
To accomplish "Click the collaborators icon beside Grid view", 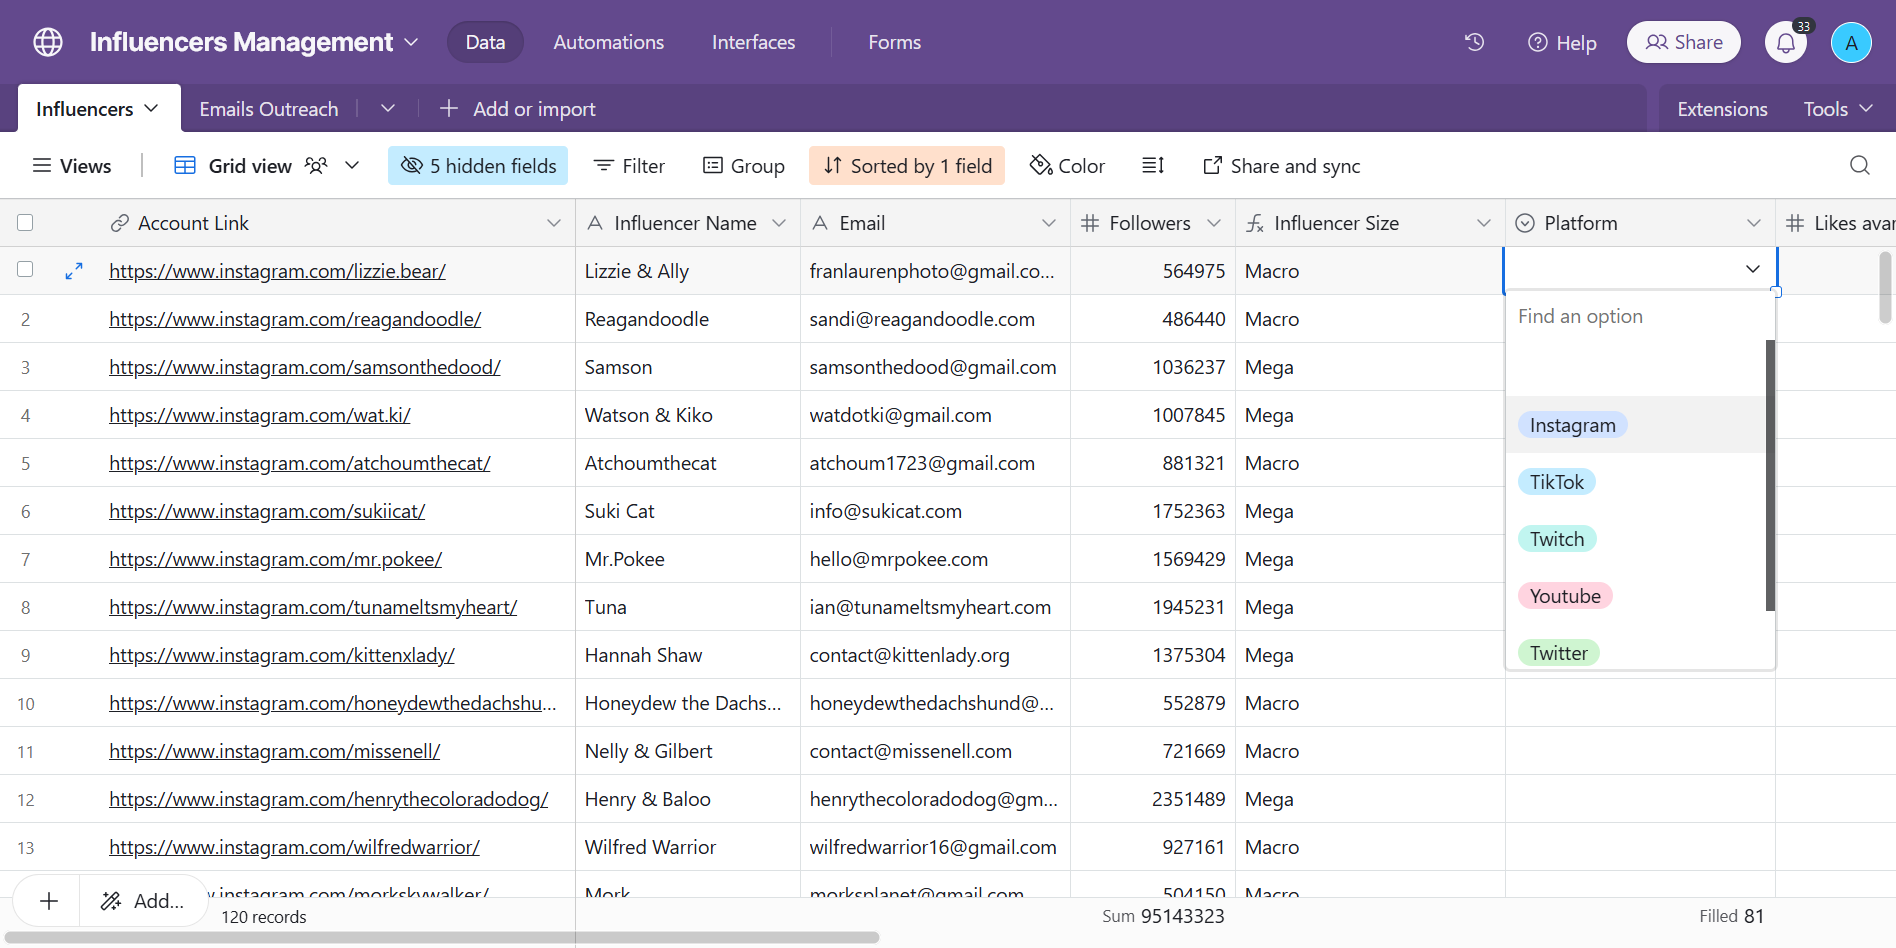I will click(x=316, y=165).
